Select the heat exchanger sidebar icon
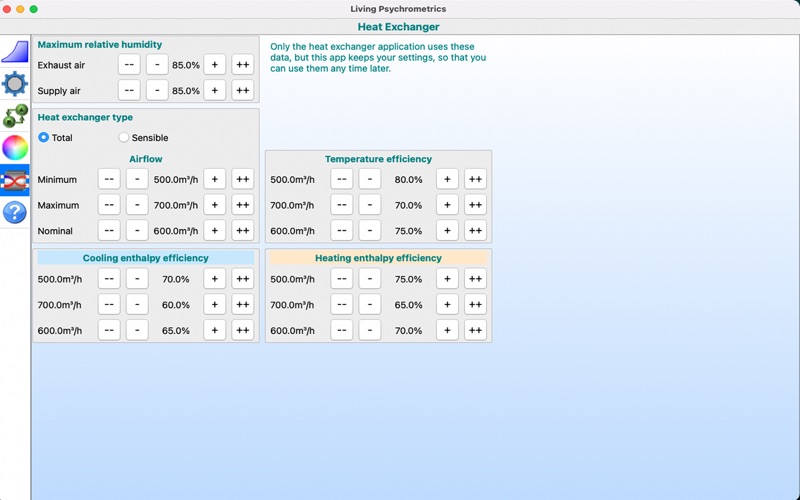This screenshot has height=500, width=800. [15, 180]
